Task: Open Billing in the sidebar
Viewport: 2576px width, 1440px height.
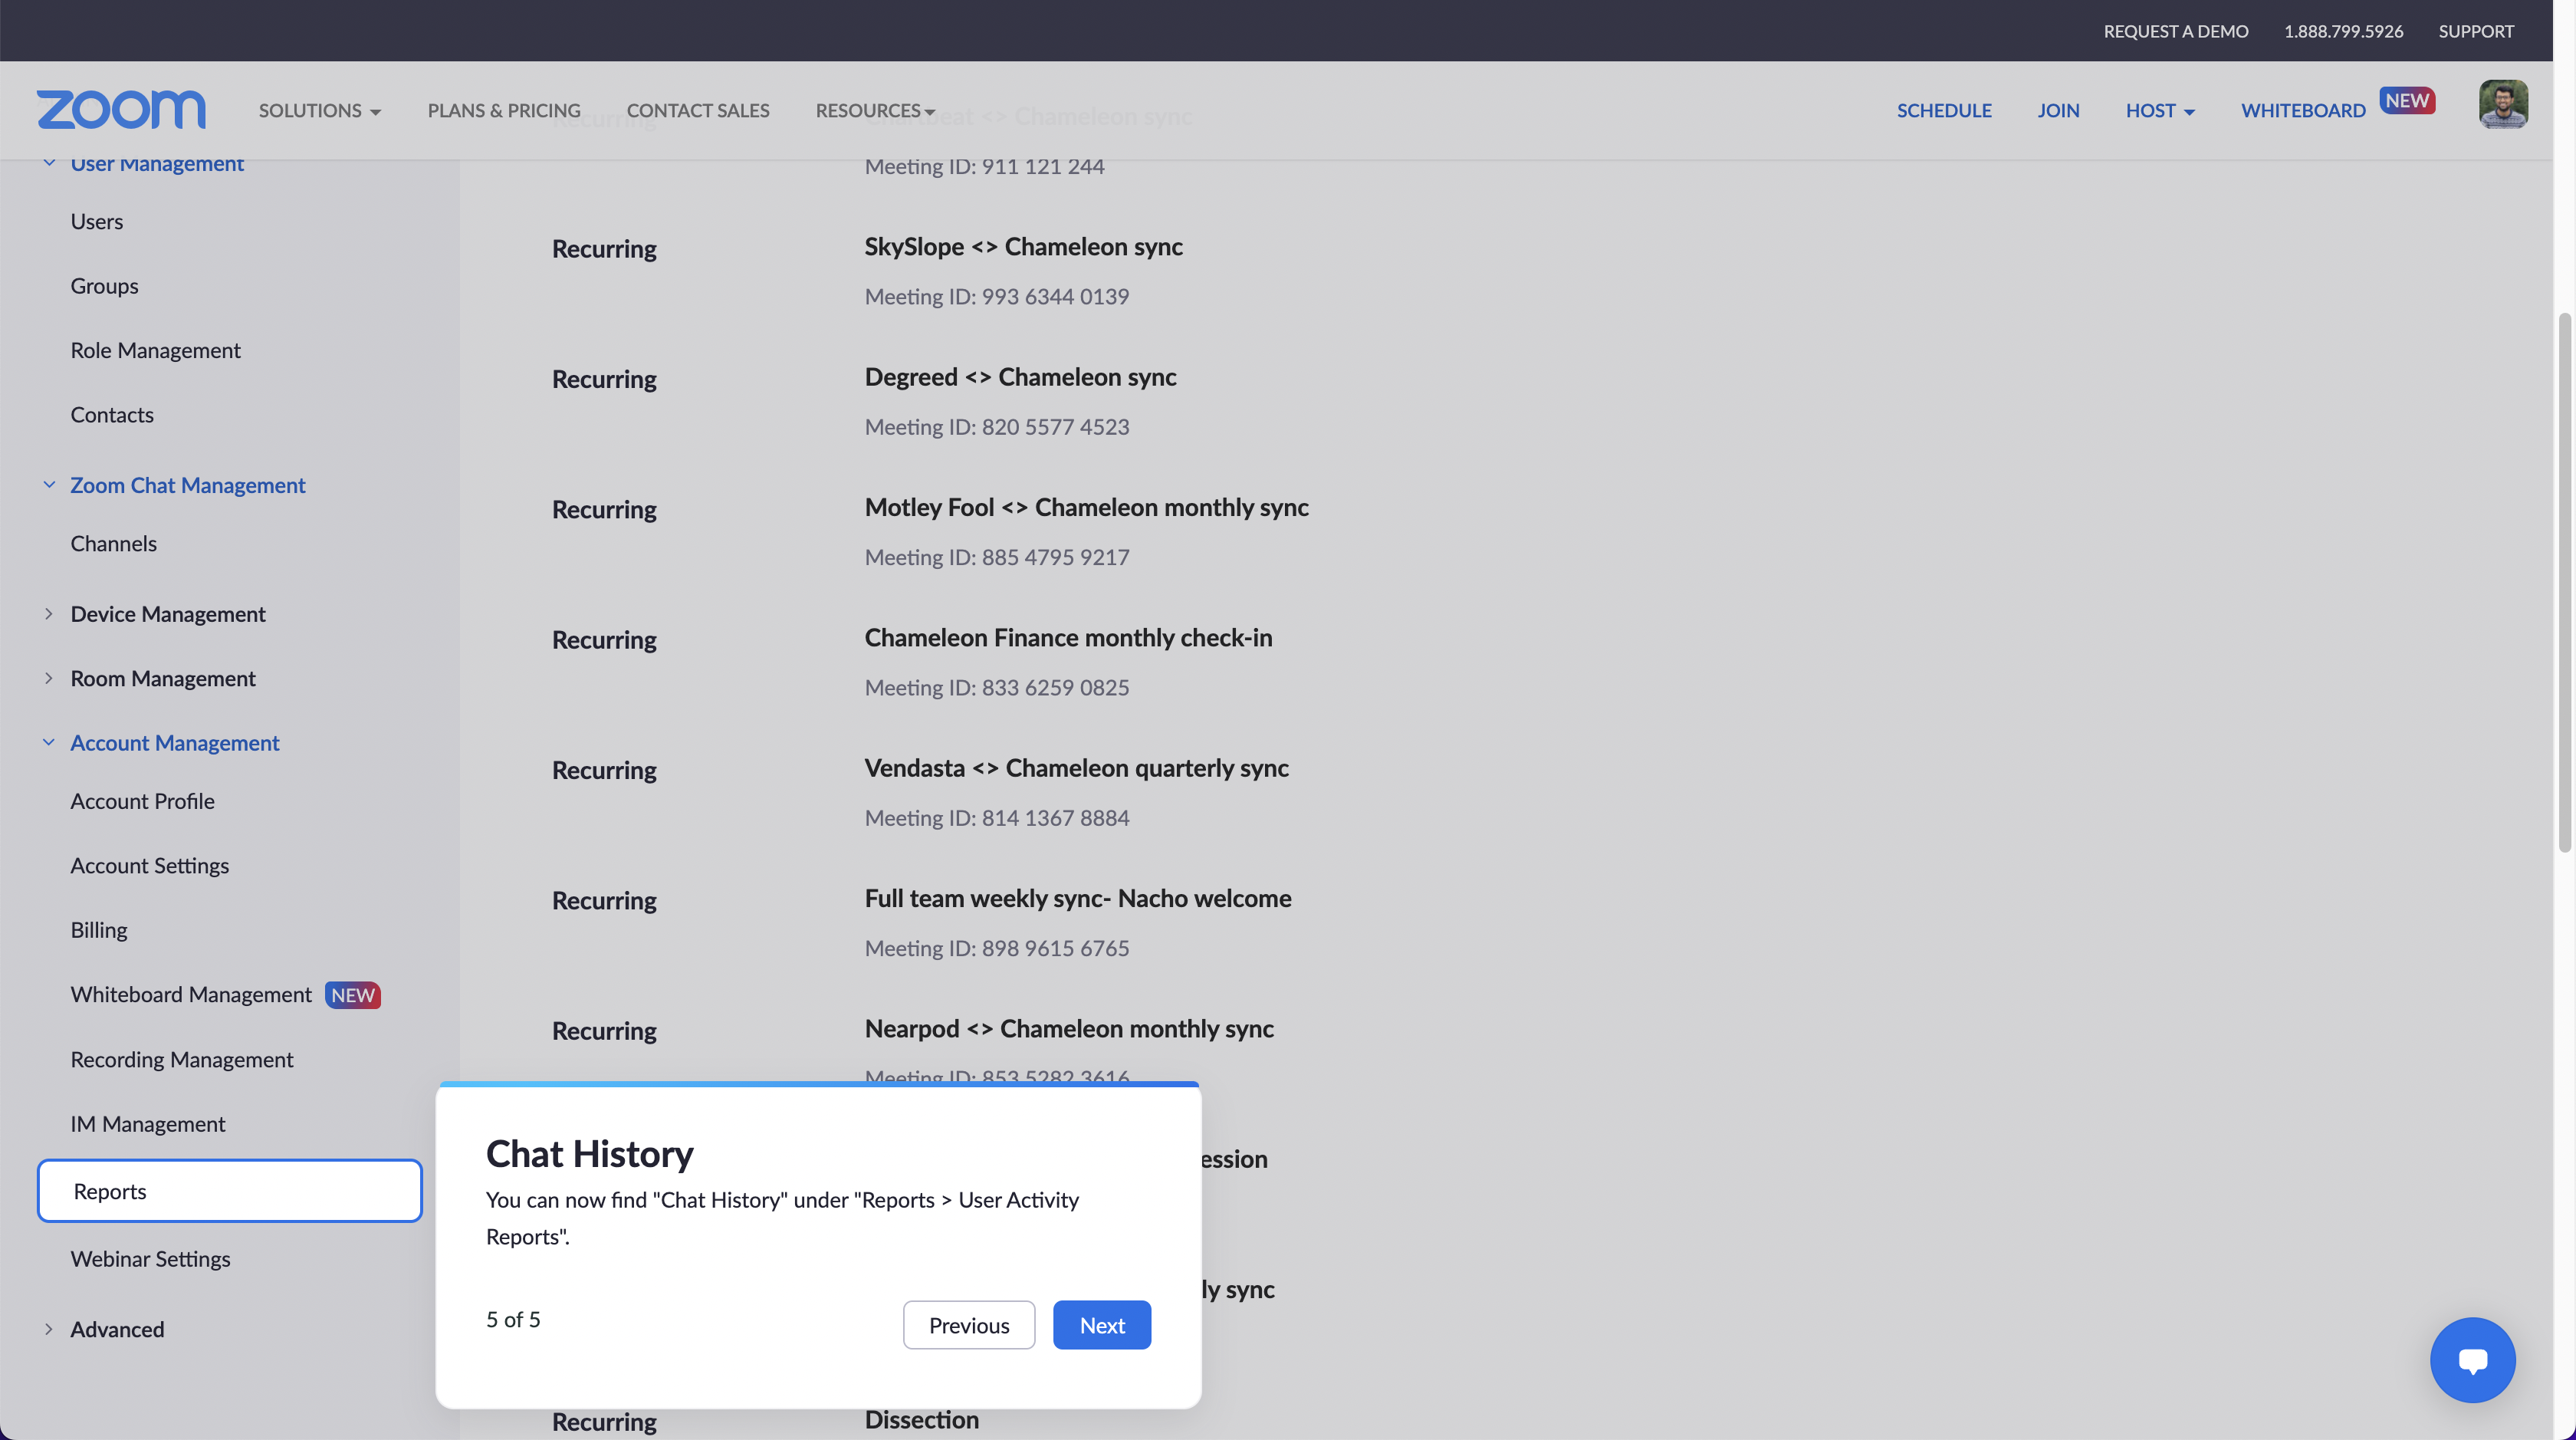Action: pos(99,930)
